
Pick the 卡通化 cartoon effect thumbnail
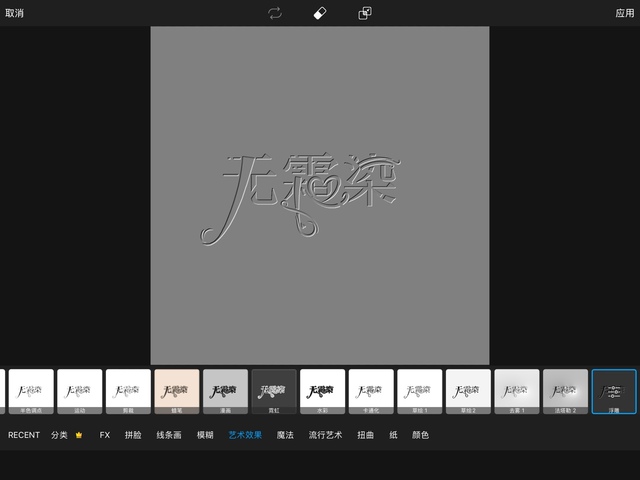371,391
